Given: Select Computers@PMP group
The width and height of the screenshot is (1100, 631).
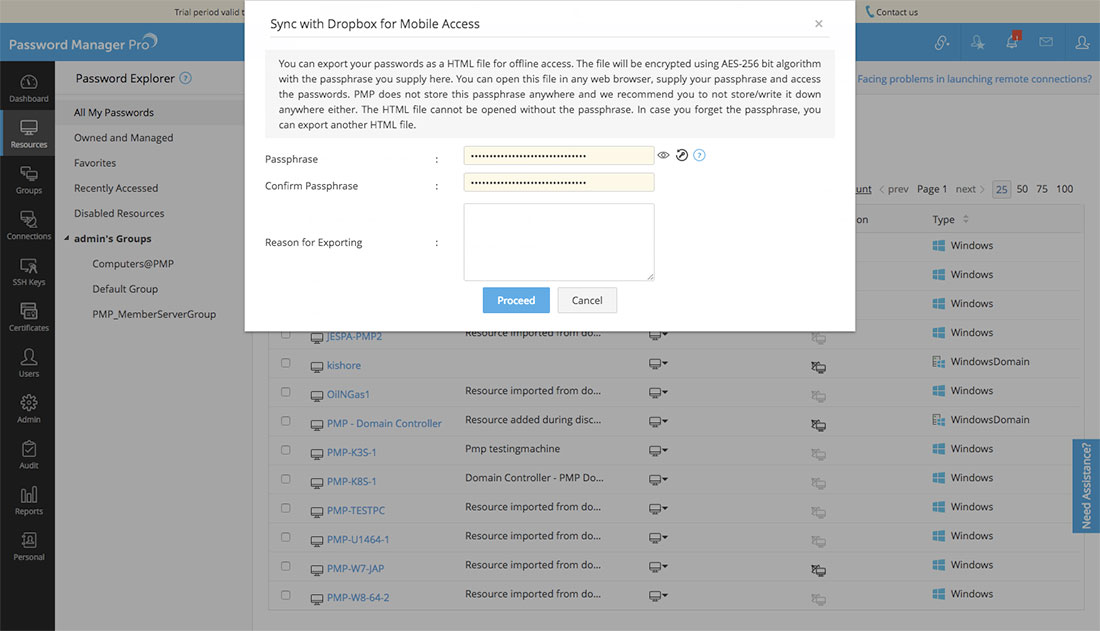Looking at the screenshot, I should point(133,264).
